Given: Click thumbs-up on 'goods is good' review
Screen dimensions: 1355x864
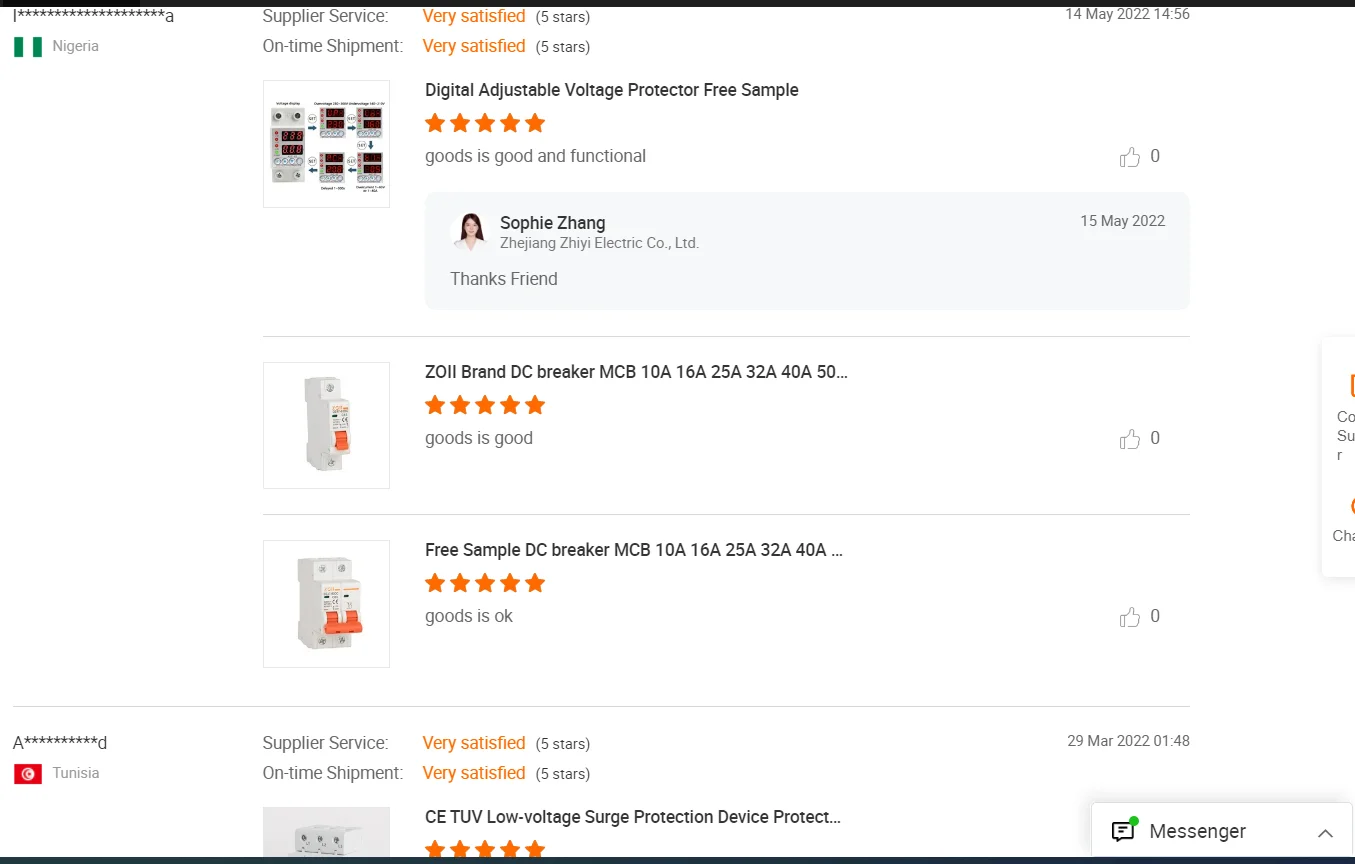Looking at the screenshot, I should (1130, 439).
